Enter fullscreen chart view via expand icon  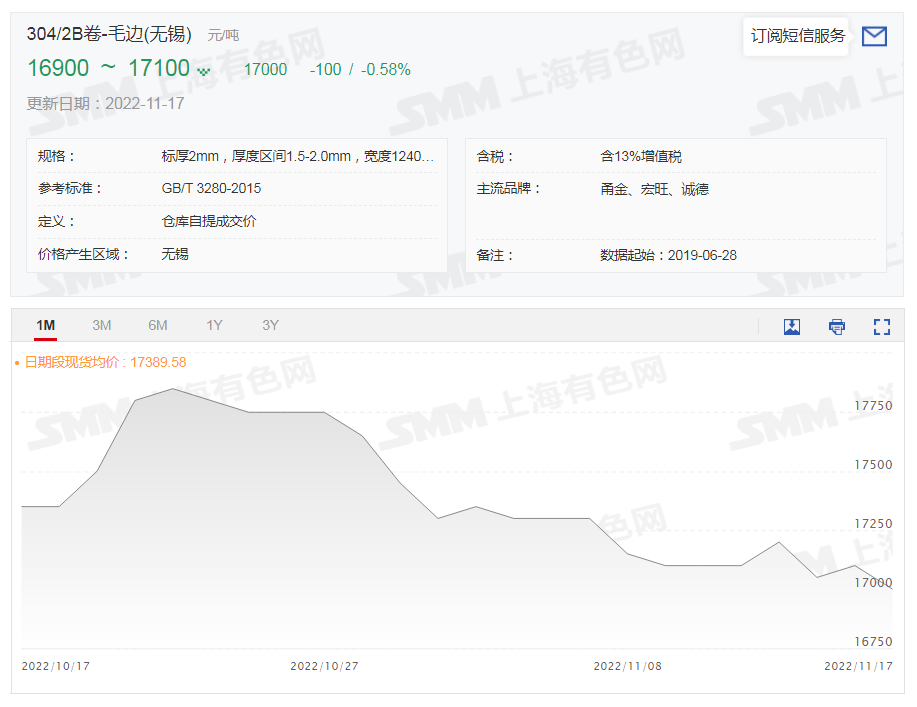881,326
